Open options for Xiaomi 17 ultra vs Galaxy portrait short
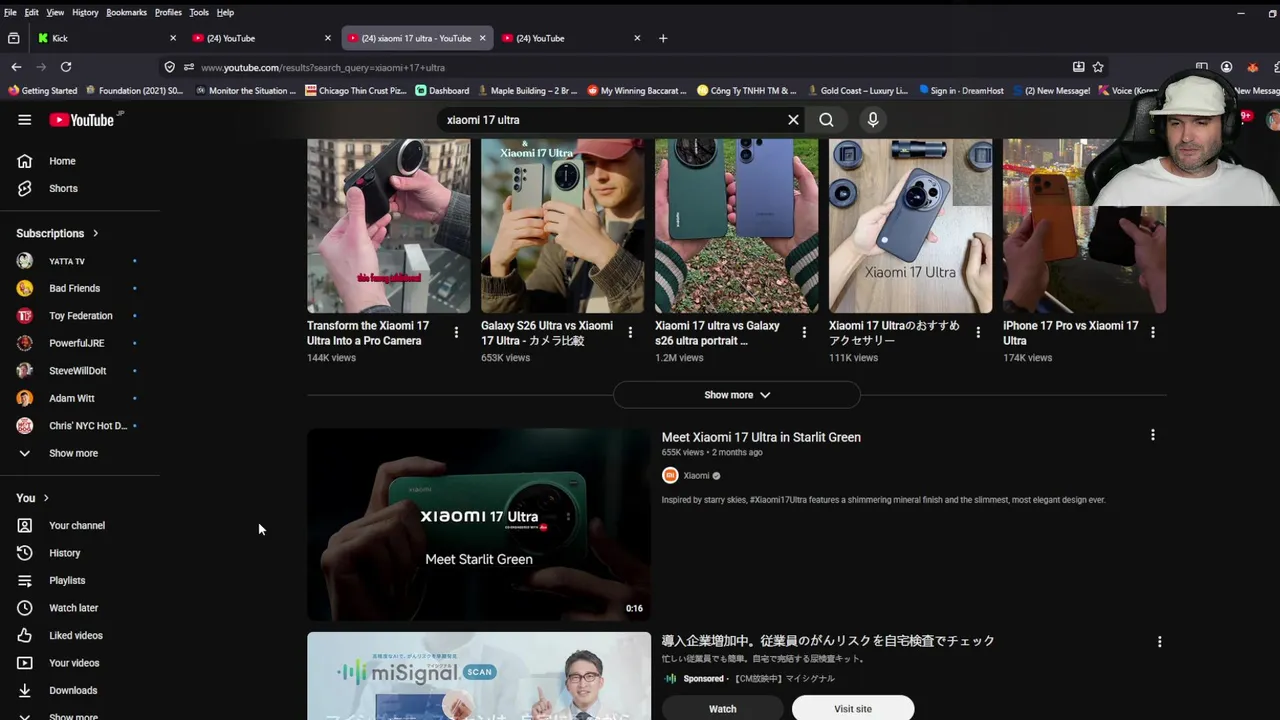Viewport: 1280px width, 720px height. (x=804, y=332)
